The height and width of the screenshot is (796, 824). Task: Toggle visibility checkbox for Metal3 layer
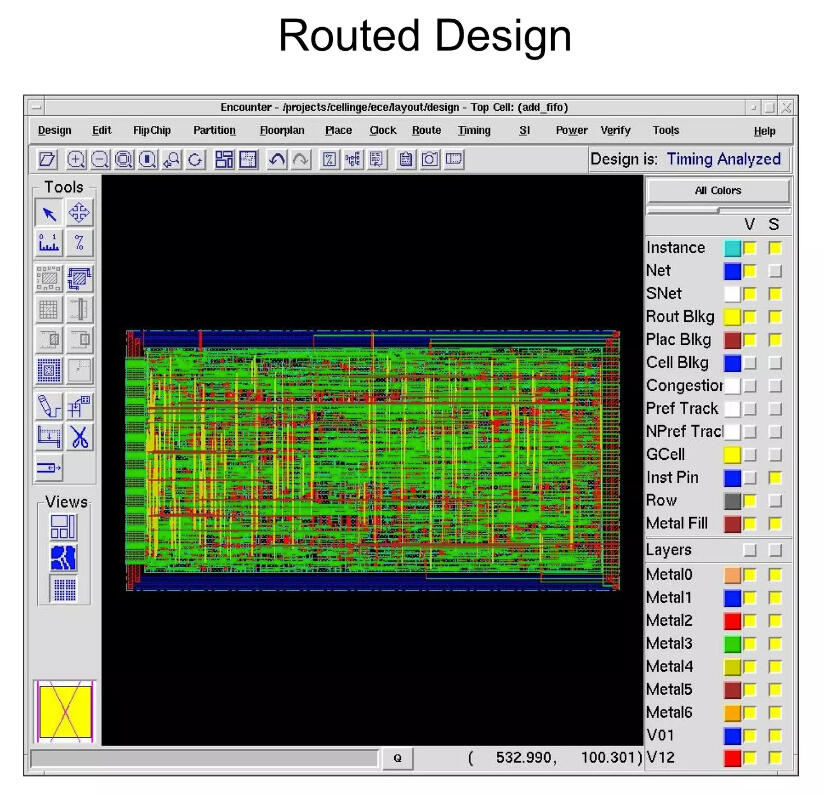pos(750,644)
